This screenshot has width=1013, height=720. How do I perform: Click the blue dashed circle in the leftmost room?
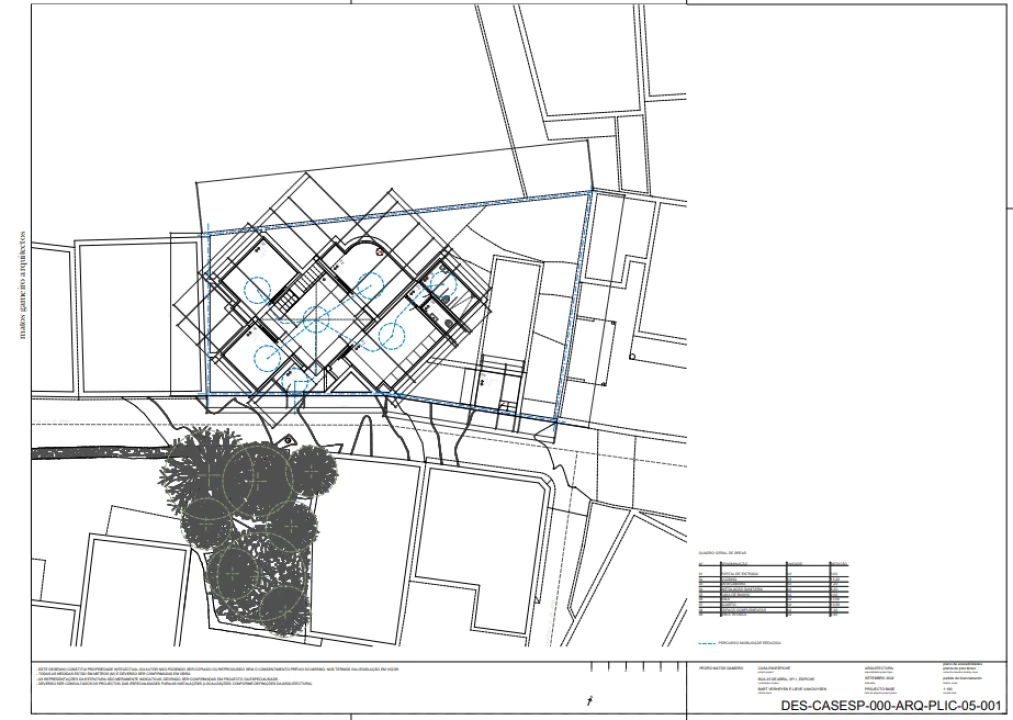(x=258, y=289)
